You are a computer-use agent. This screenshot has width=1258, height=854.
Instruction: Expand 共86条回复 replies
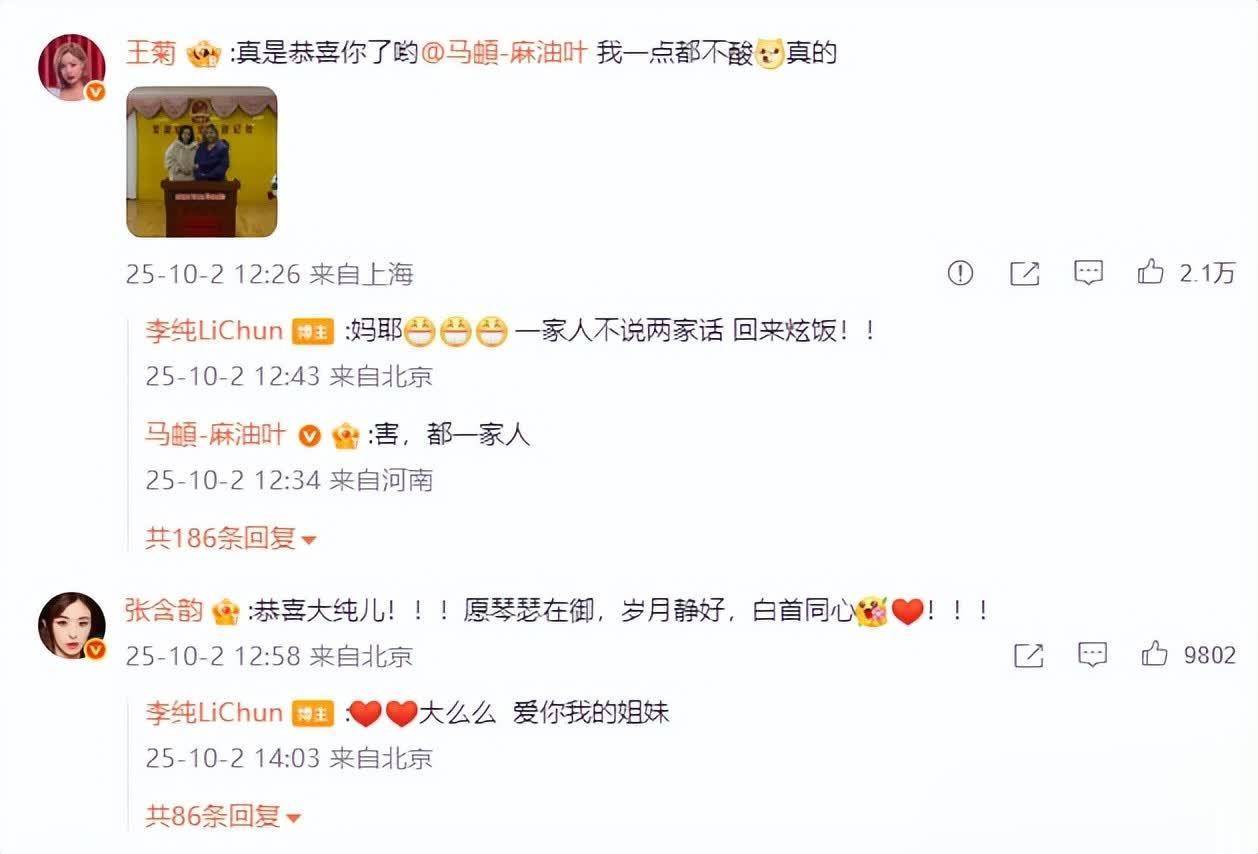(x=223, y=817)
